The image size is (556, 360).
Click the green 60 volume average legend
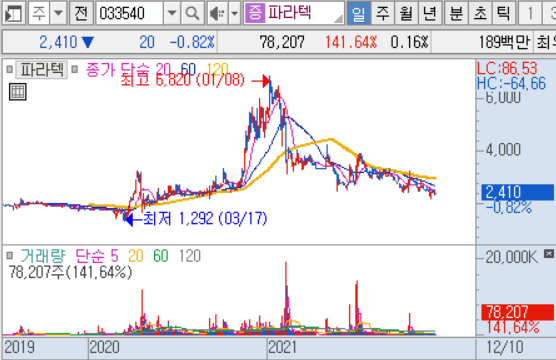[x=161, y=255]
